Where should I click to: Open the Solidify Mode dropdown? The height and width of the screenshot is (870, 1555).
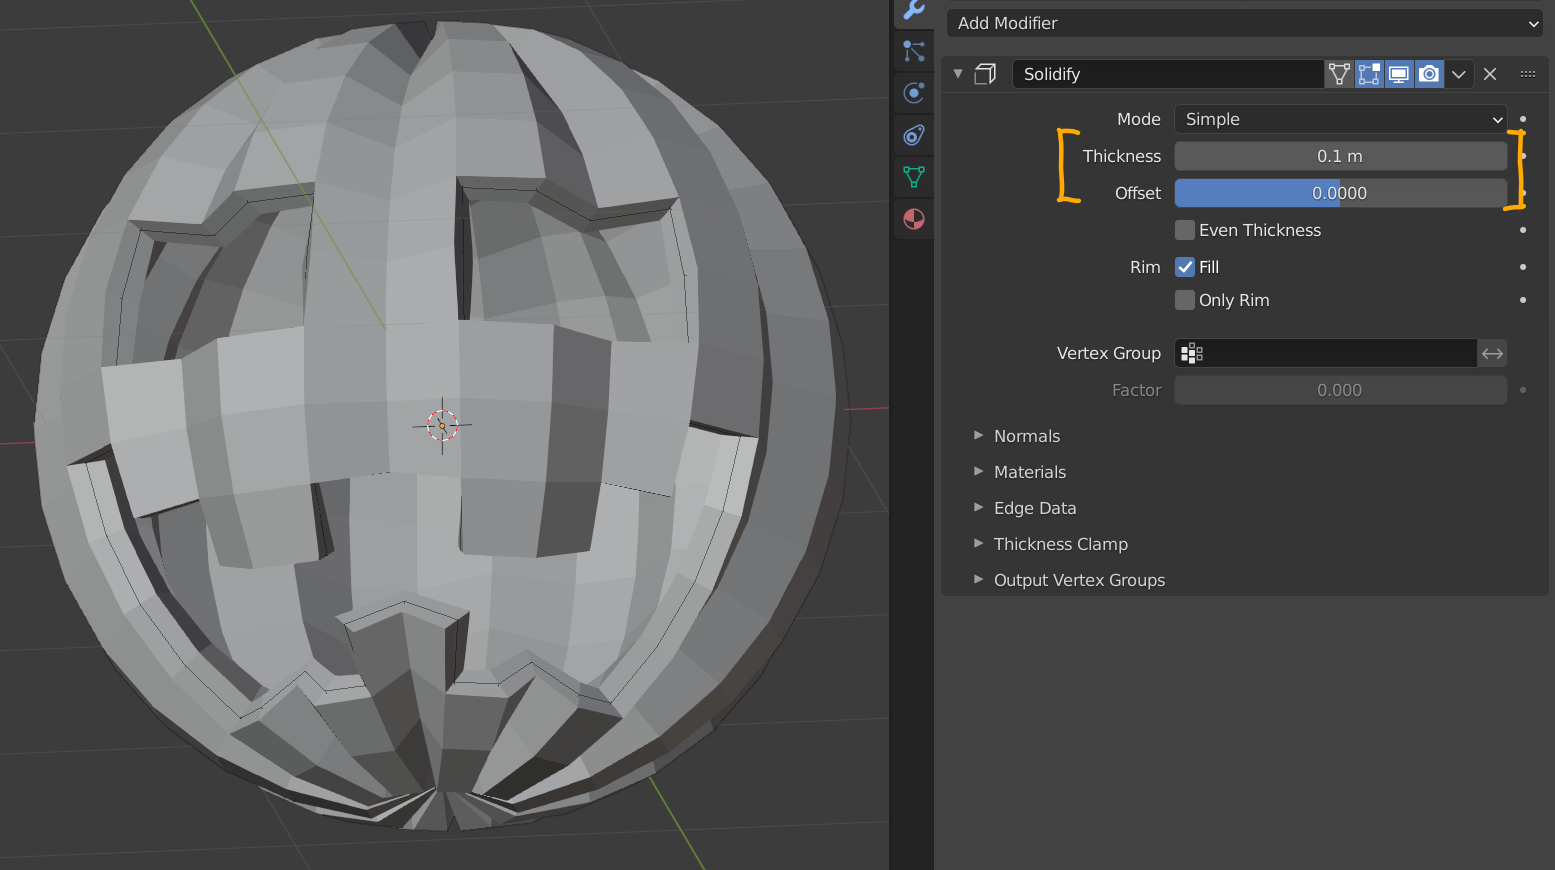point(1340,119)
